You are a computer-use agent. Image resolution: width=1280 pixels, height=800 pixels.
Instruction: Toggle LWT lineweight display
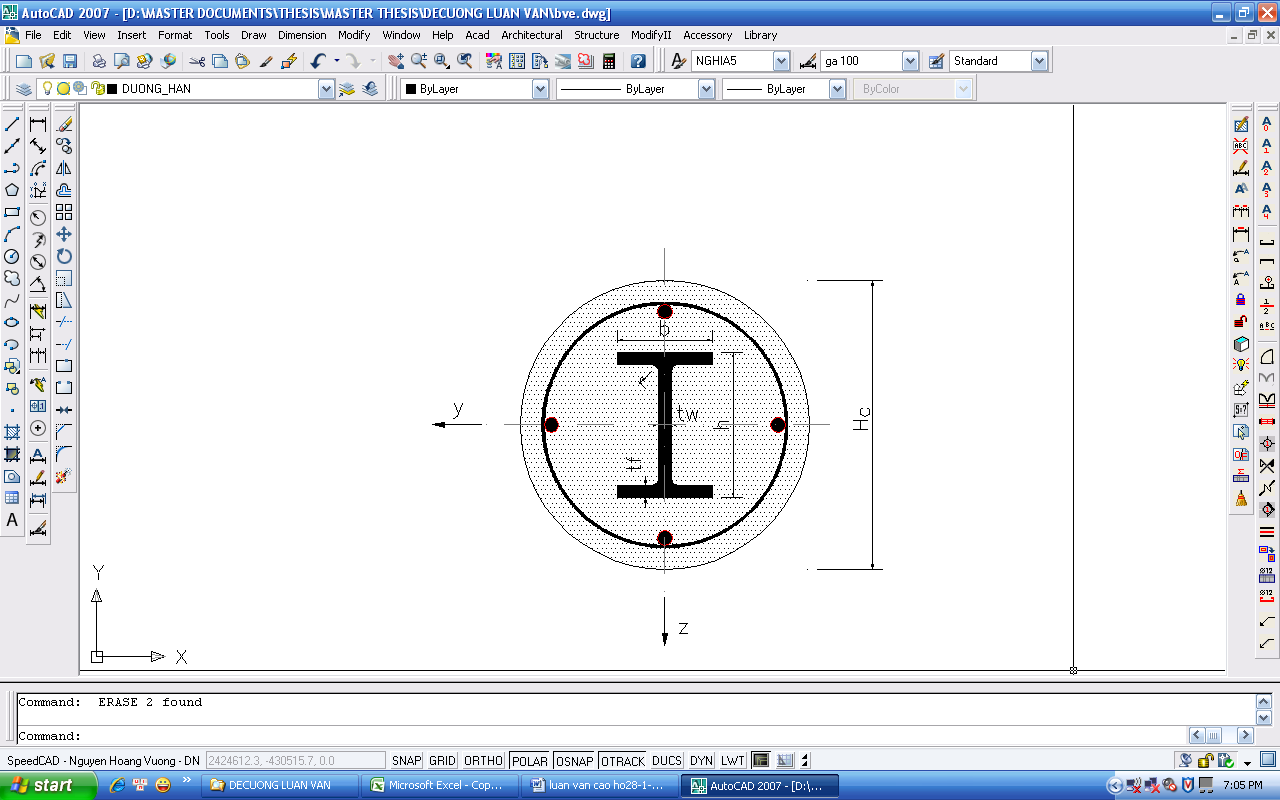coord(732,761)
